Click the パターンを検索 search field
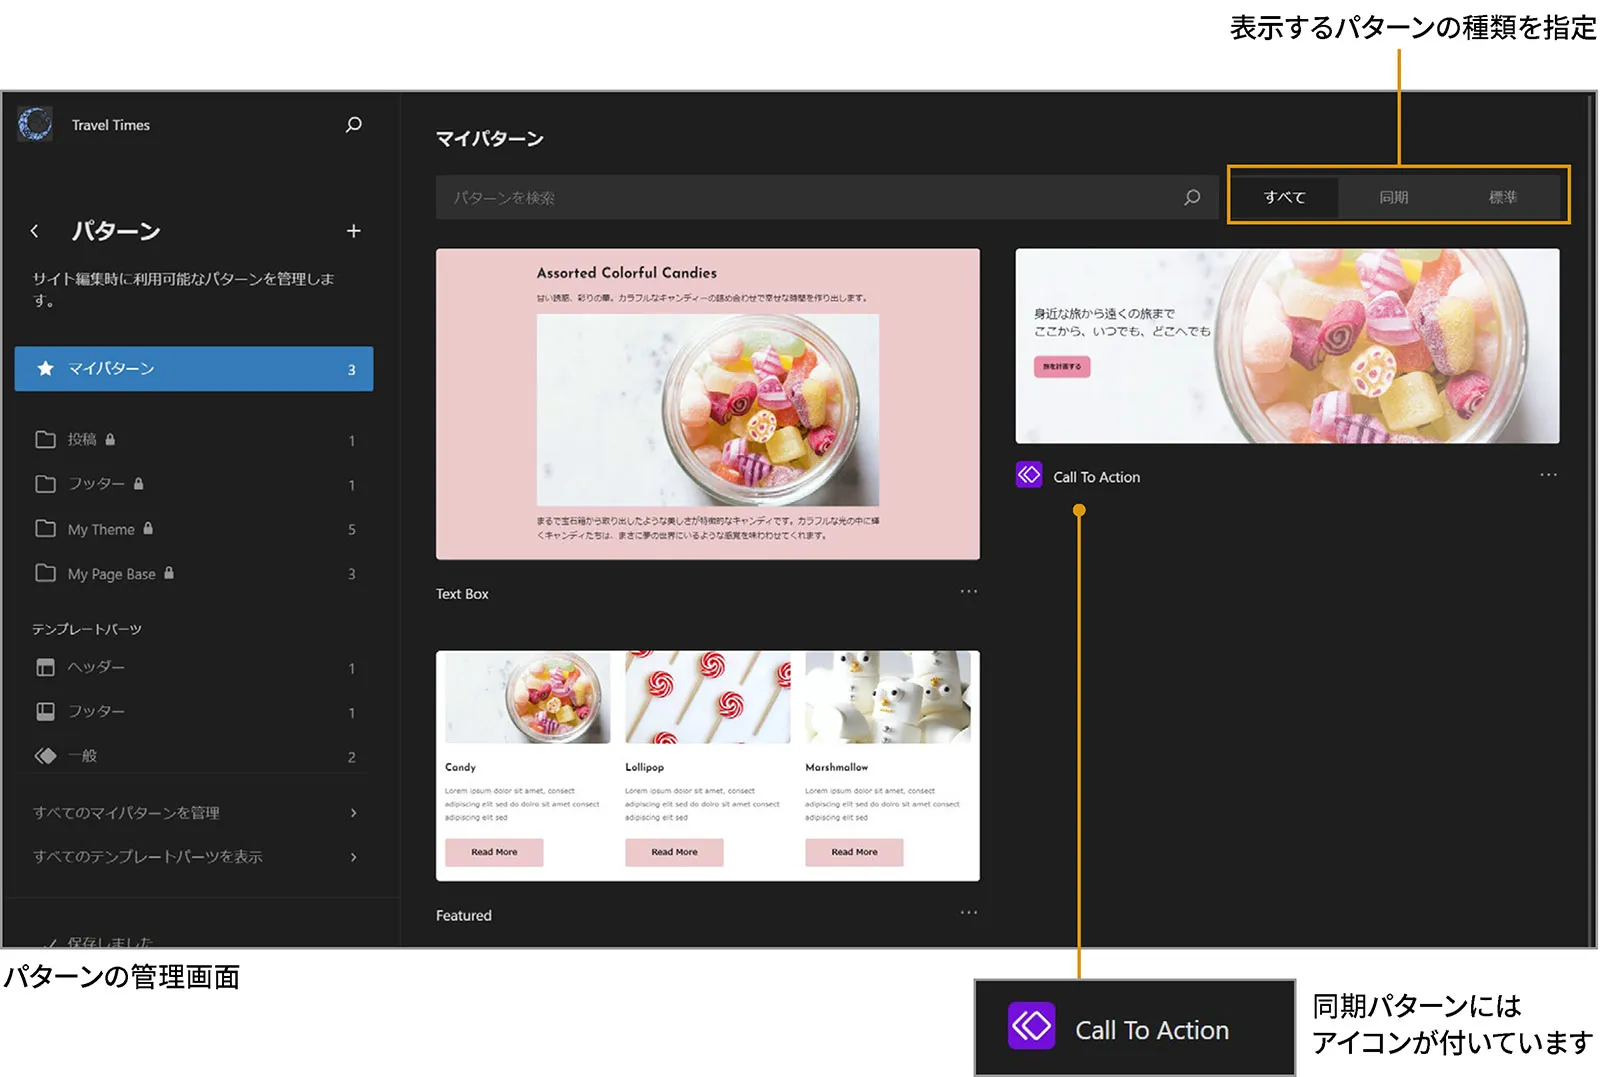1600x1077 pixels. (x=800, y=197)
